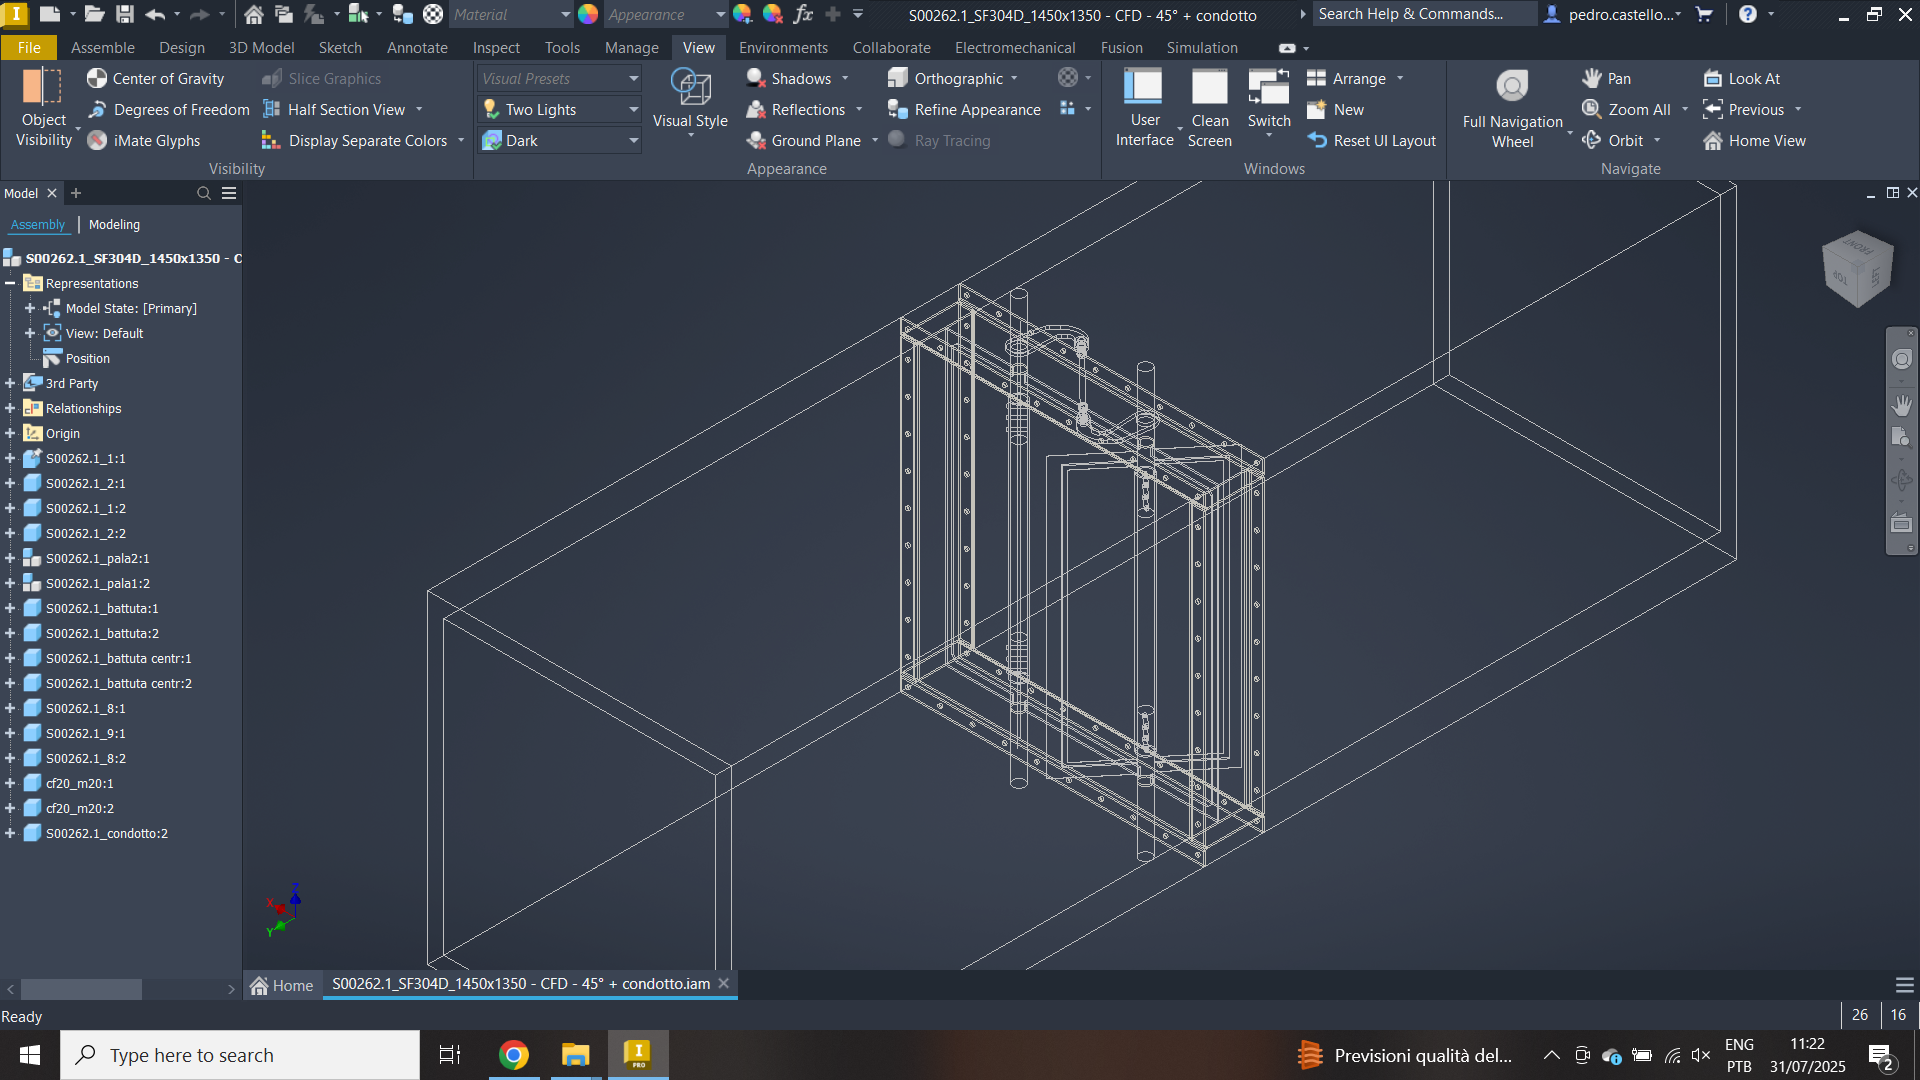
Task: Open Visual Presets combo box
Action: 559,78
